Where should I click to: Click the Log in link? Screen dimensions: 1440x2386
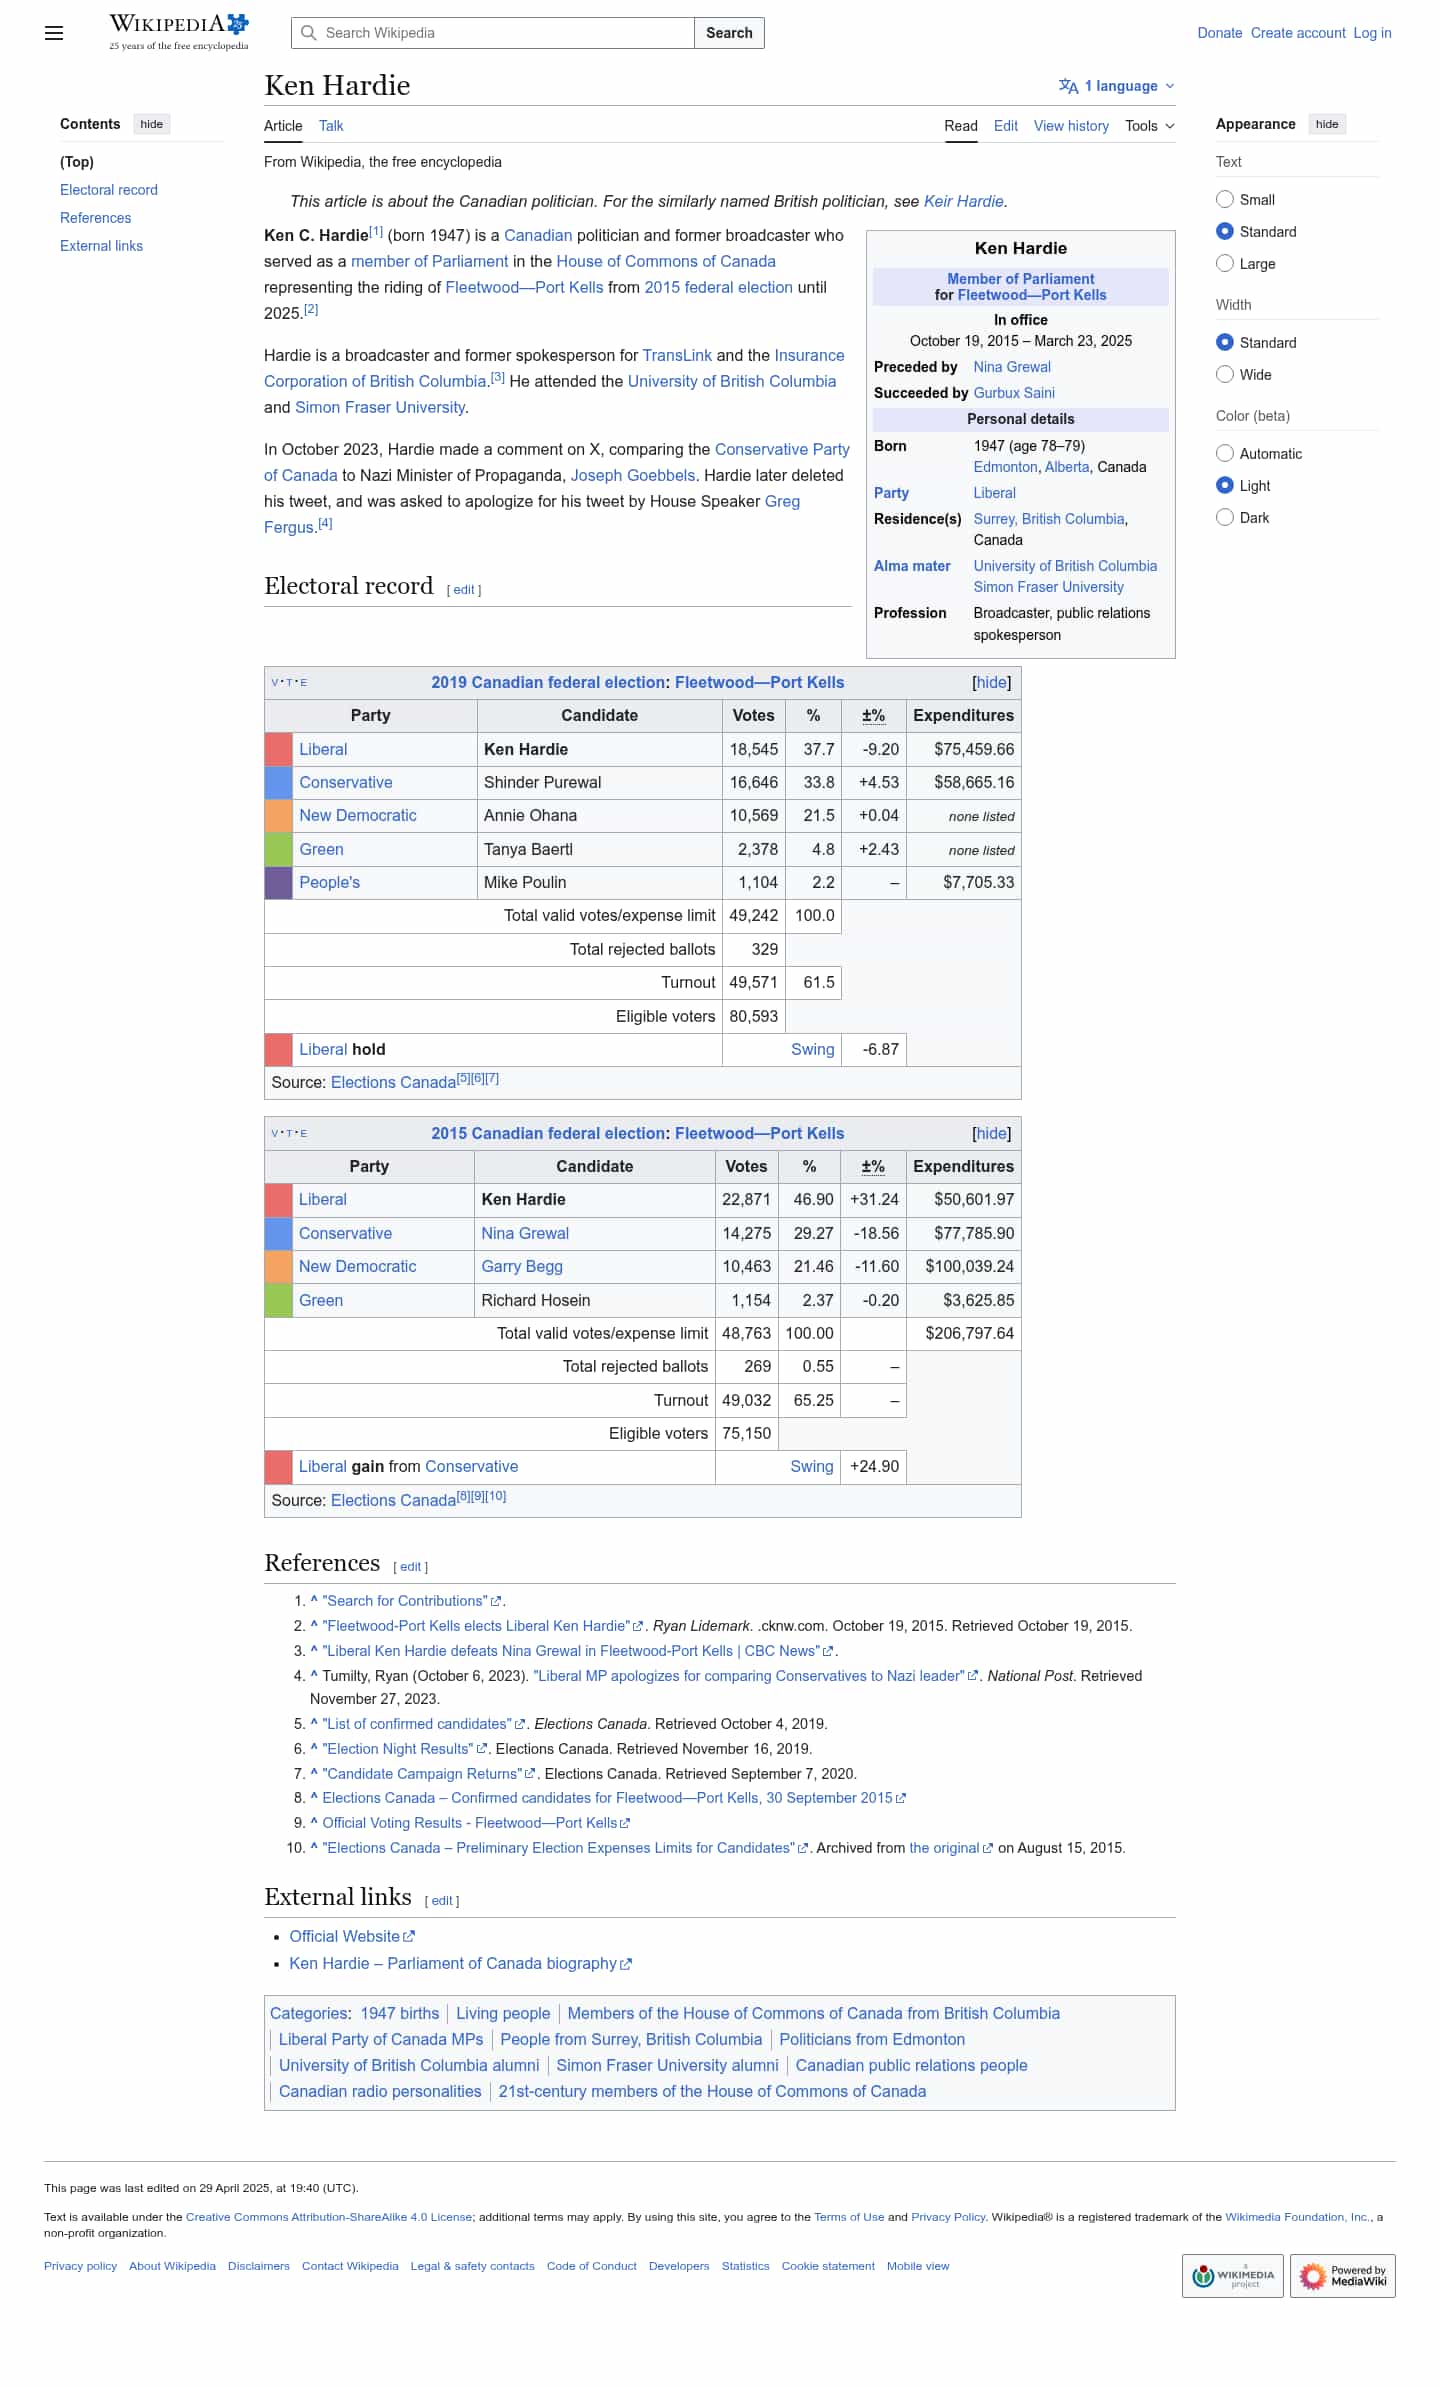point(1372,33)
